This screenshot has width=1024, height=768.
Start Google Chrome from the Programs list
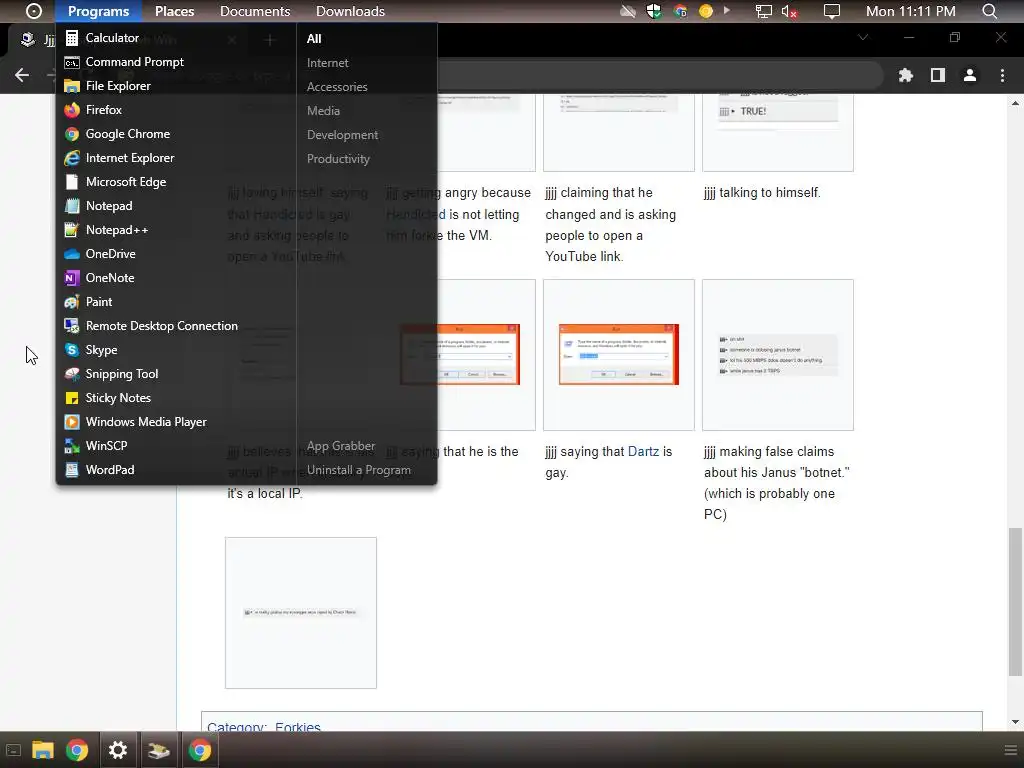pyautogui.click(x=127, y=134)
